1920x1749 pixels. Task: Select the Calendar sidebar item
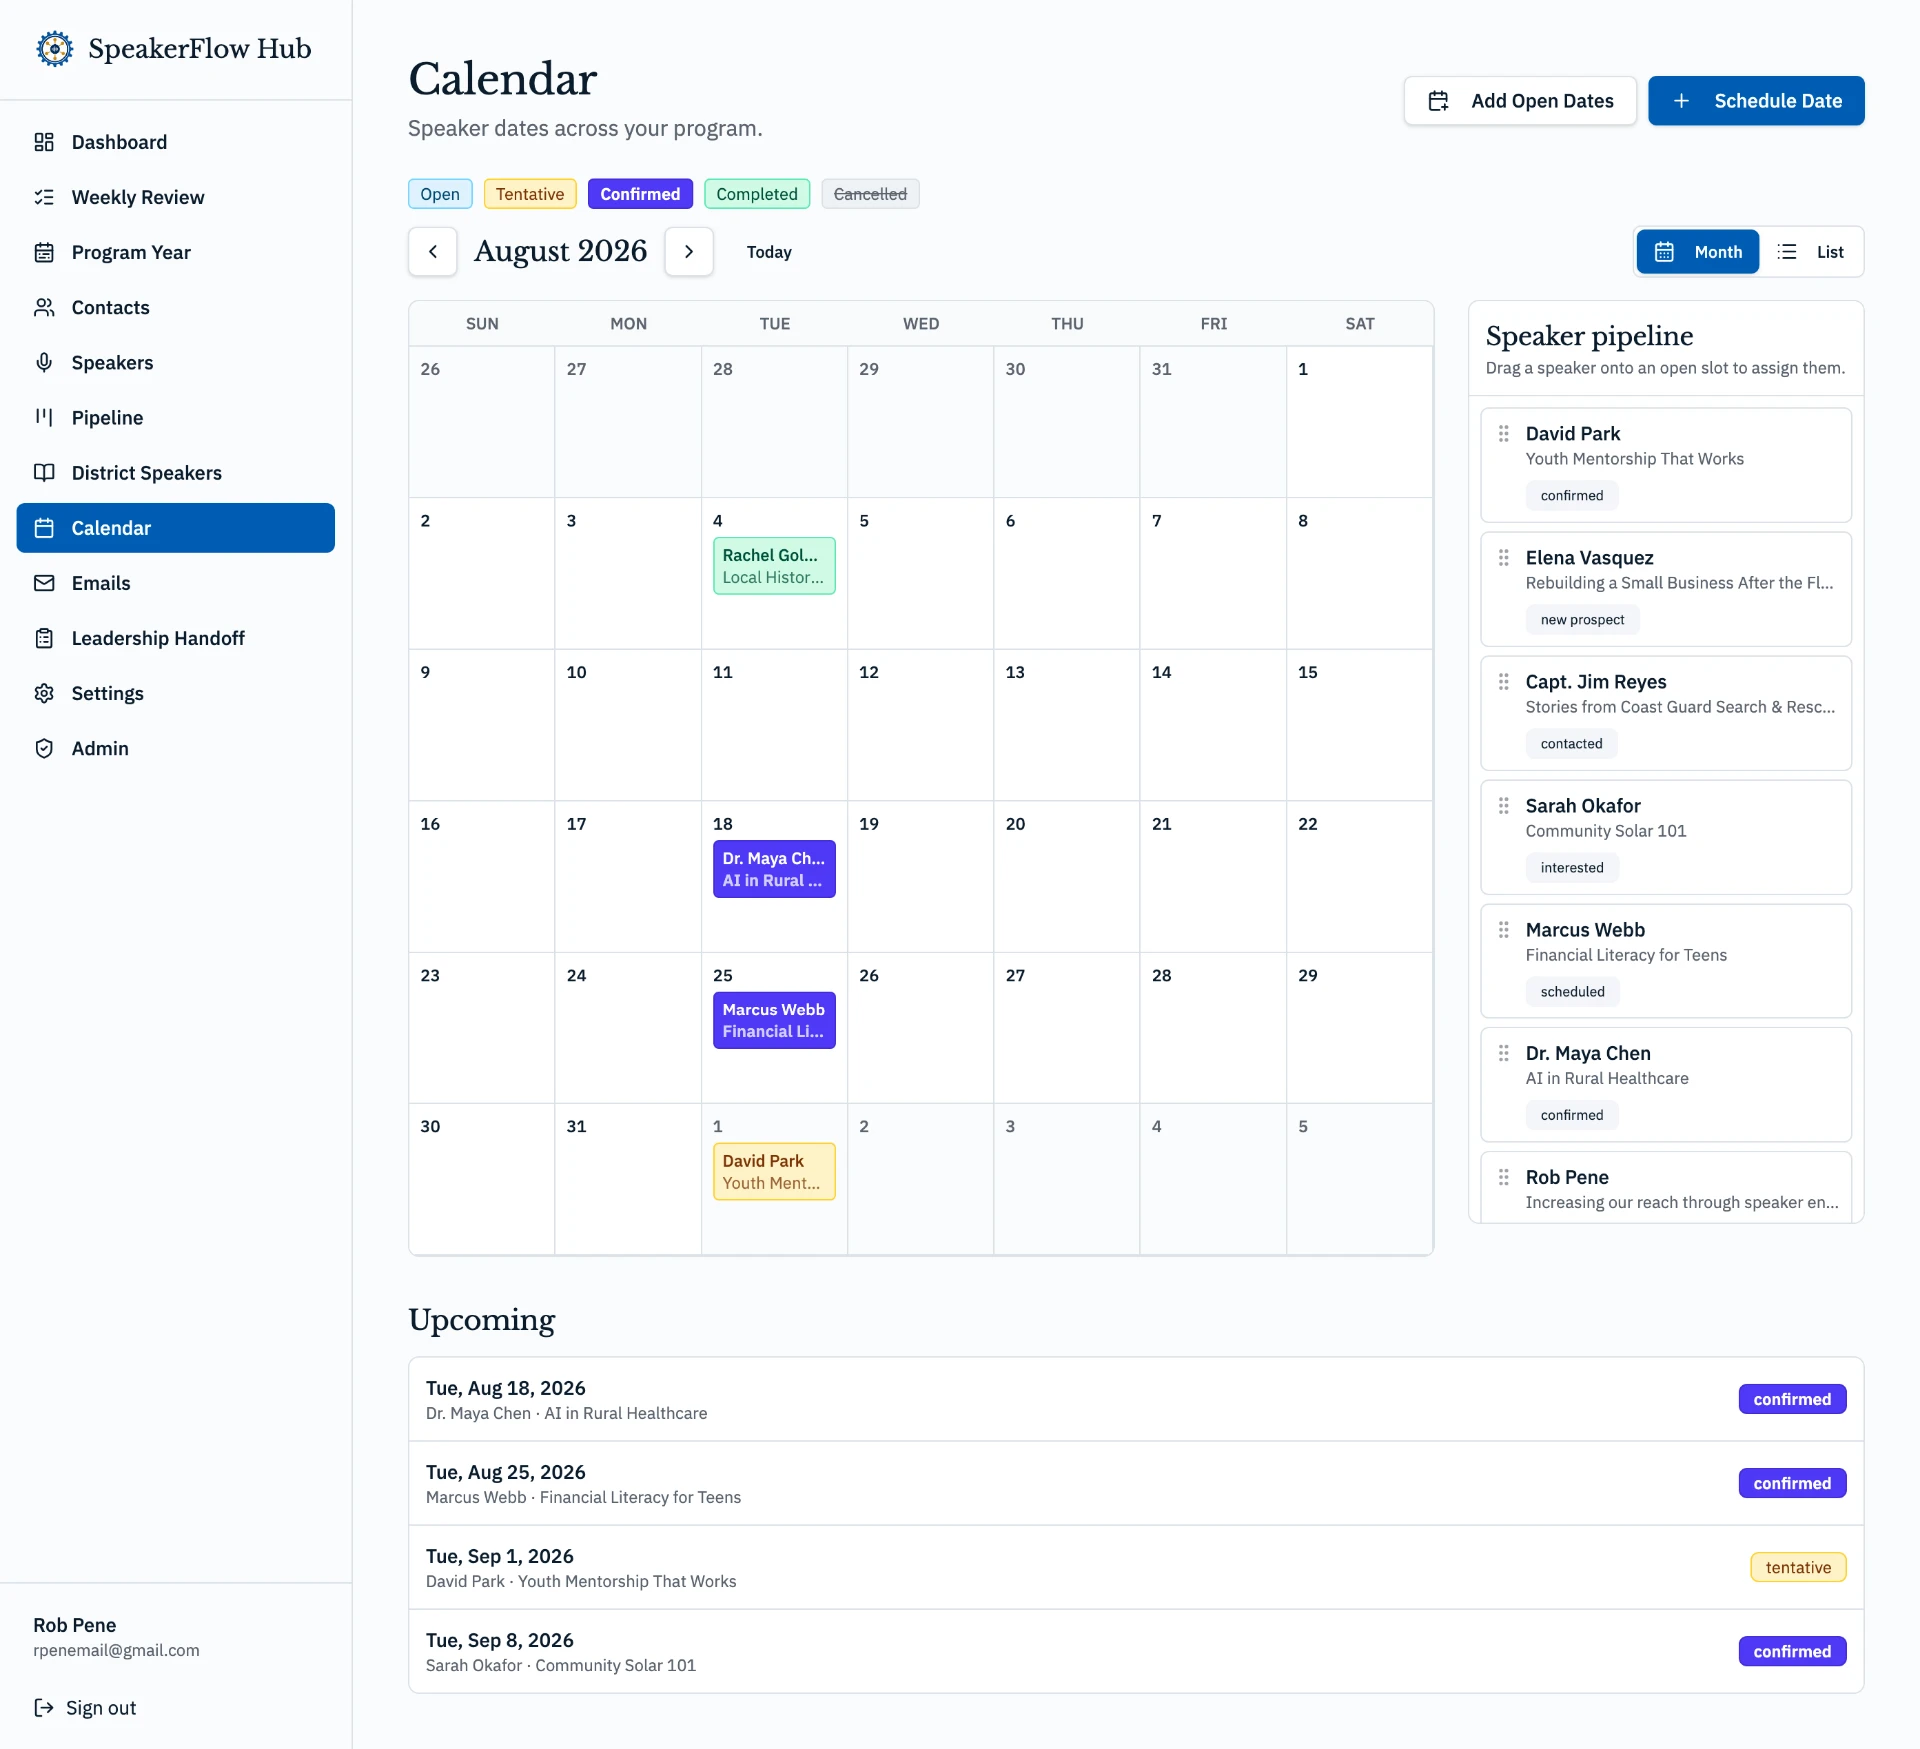tap(176, 528)
